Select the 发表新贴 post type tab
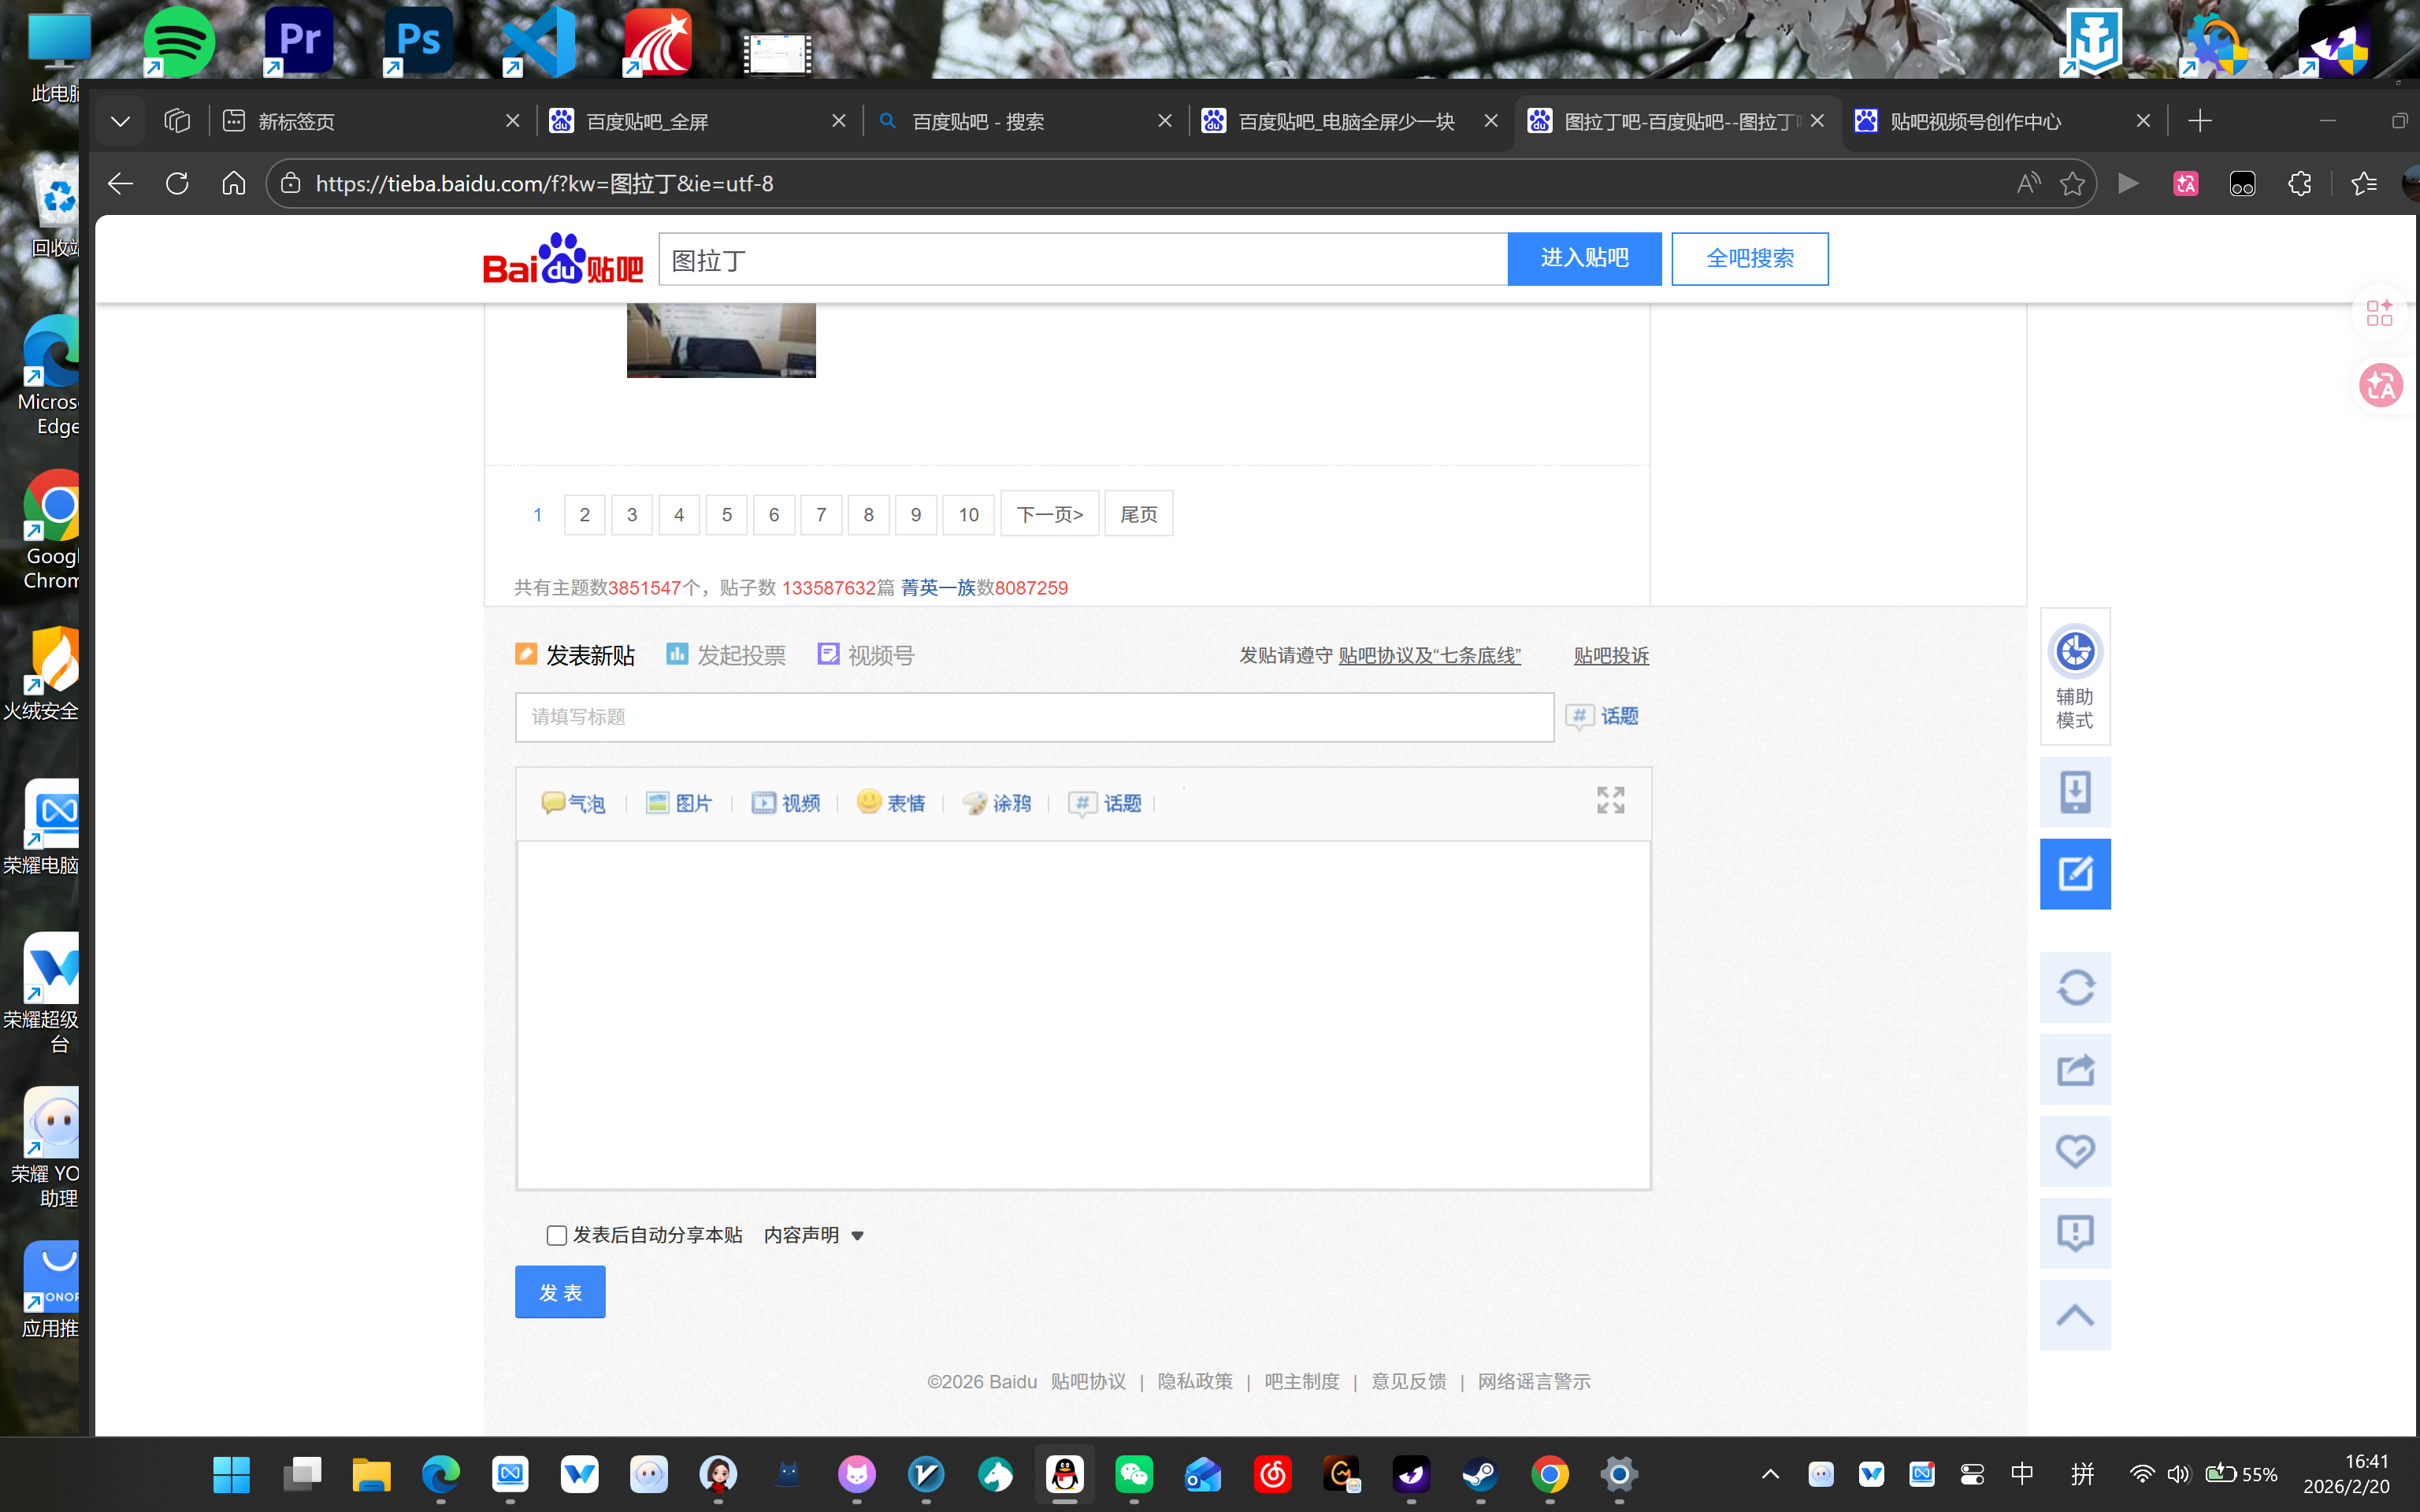The width and height of the screenshot is (2420, 1512). point(575,655)
